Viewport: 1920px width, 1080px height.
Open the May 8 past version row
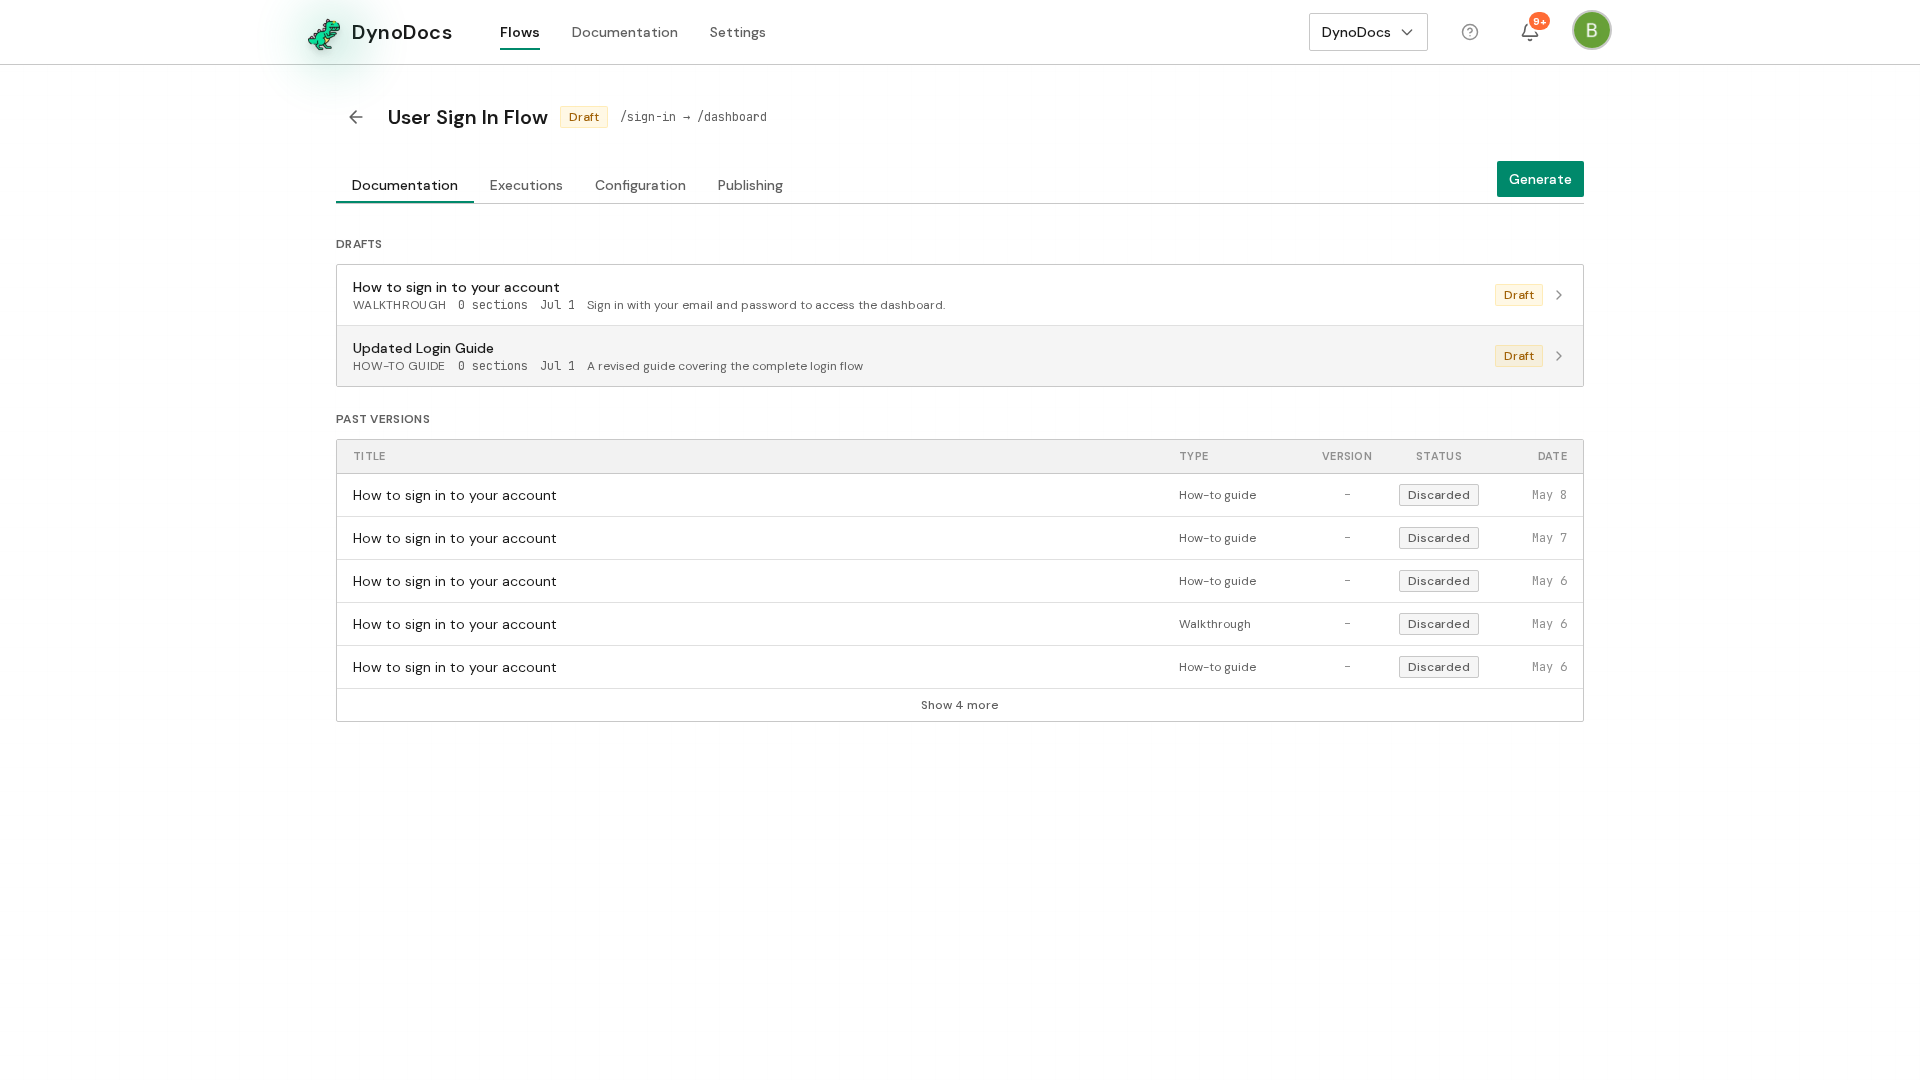(960, 495)
